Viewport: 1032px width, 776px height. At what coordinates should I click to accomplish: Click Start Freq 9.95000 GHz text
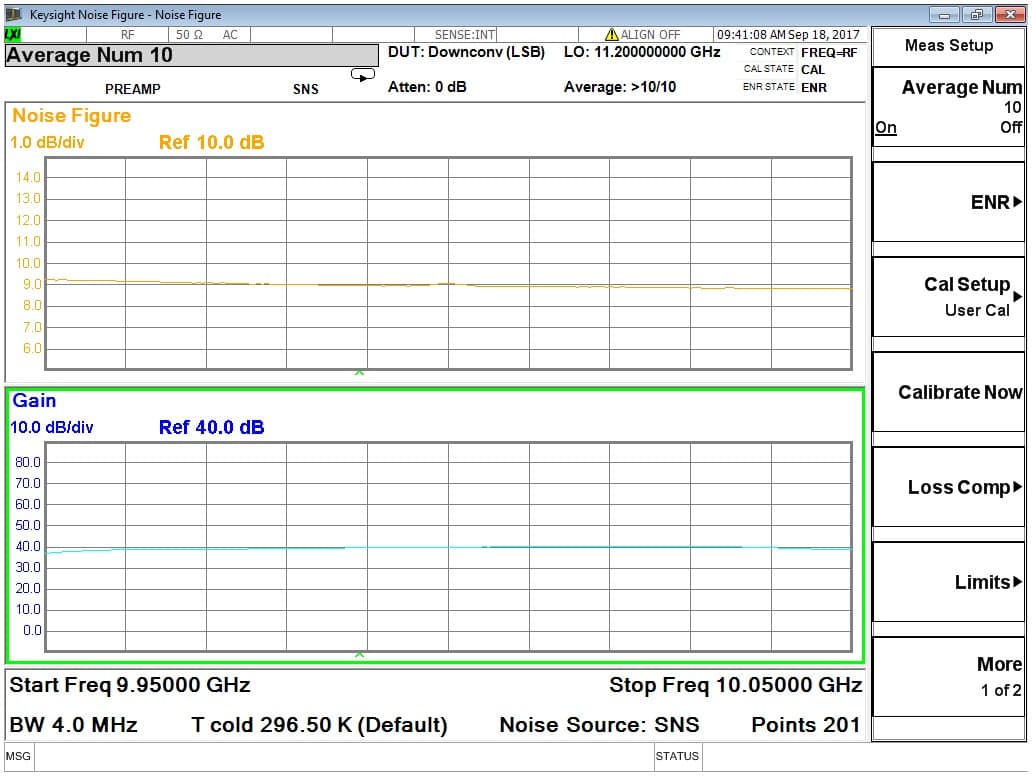point(130,685)
